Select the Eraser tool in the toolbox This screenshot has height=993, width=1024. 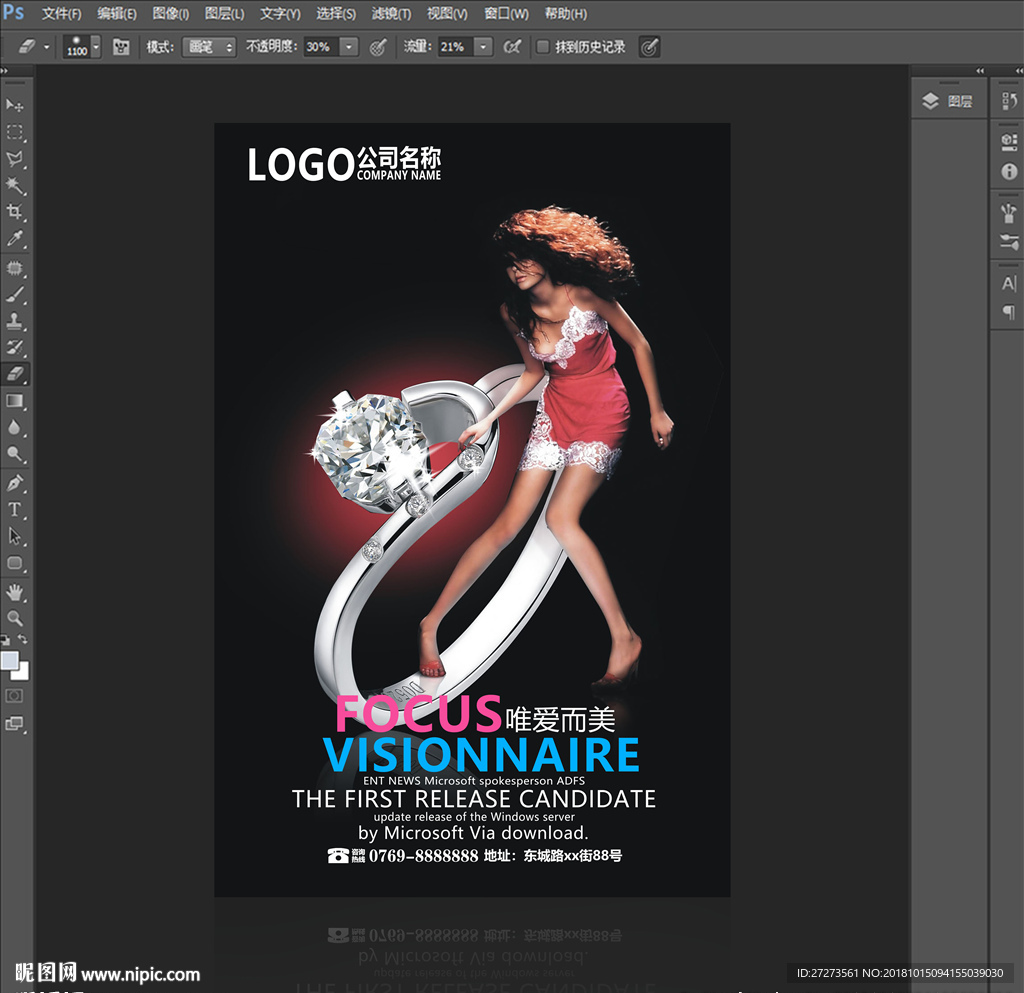pyautogui.click(x=14, y=374)
